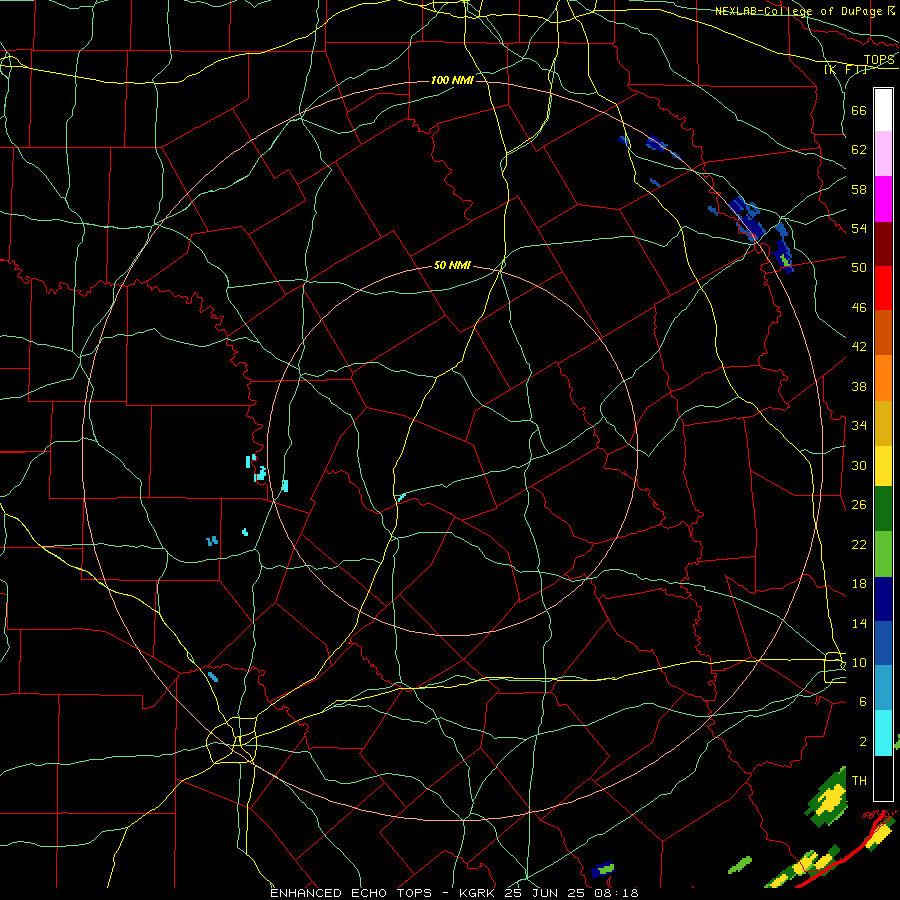Screen dimensions: 900x900
Task: Click the 'TOPS' legend title
Action: (x=879, y=59)
